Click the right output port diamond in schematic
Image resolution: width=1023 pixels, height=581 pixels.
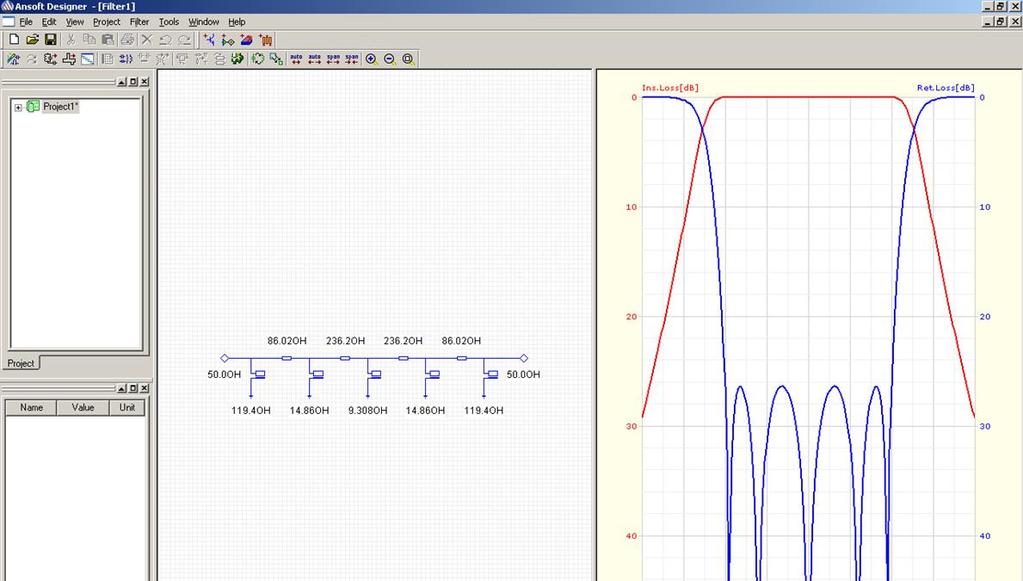pyautogui.click(x=523, y=358)
